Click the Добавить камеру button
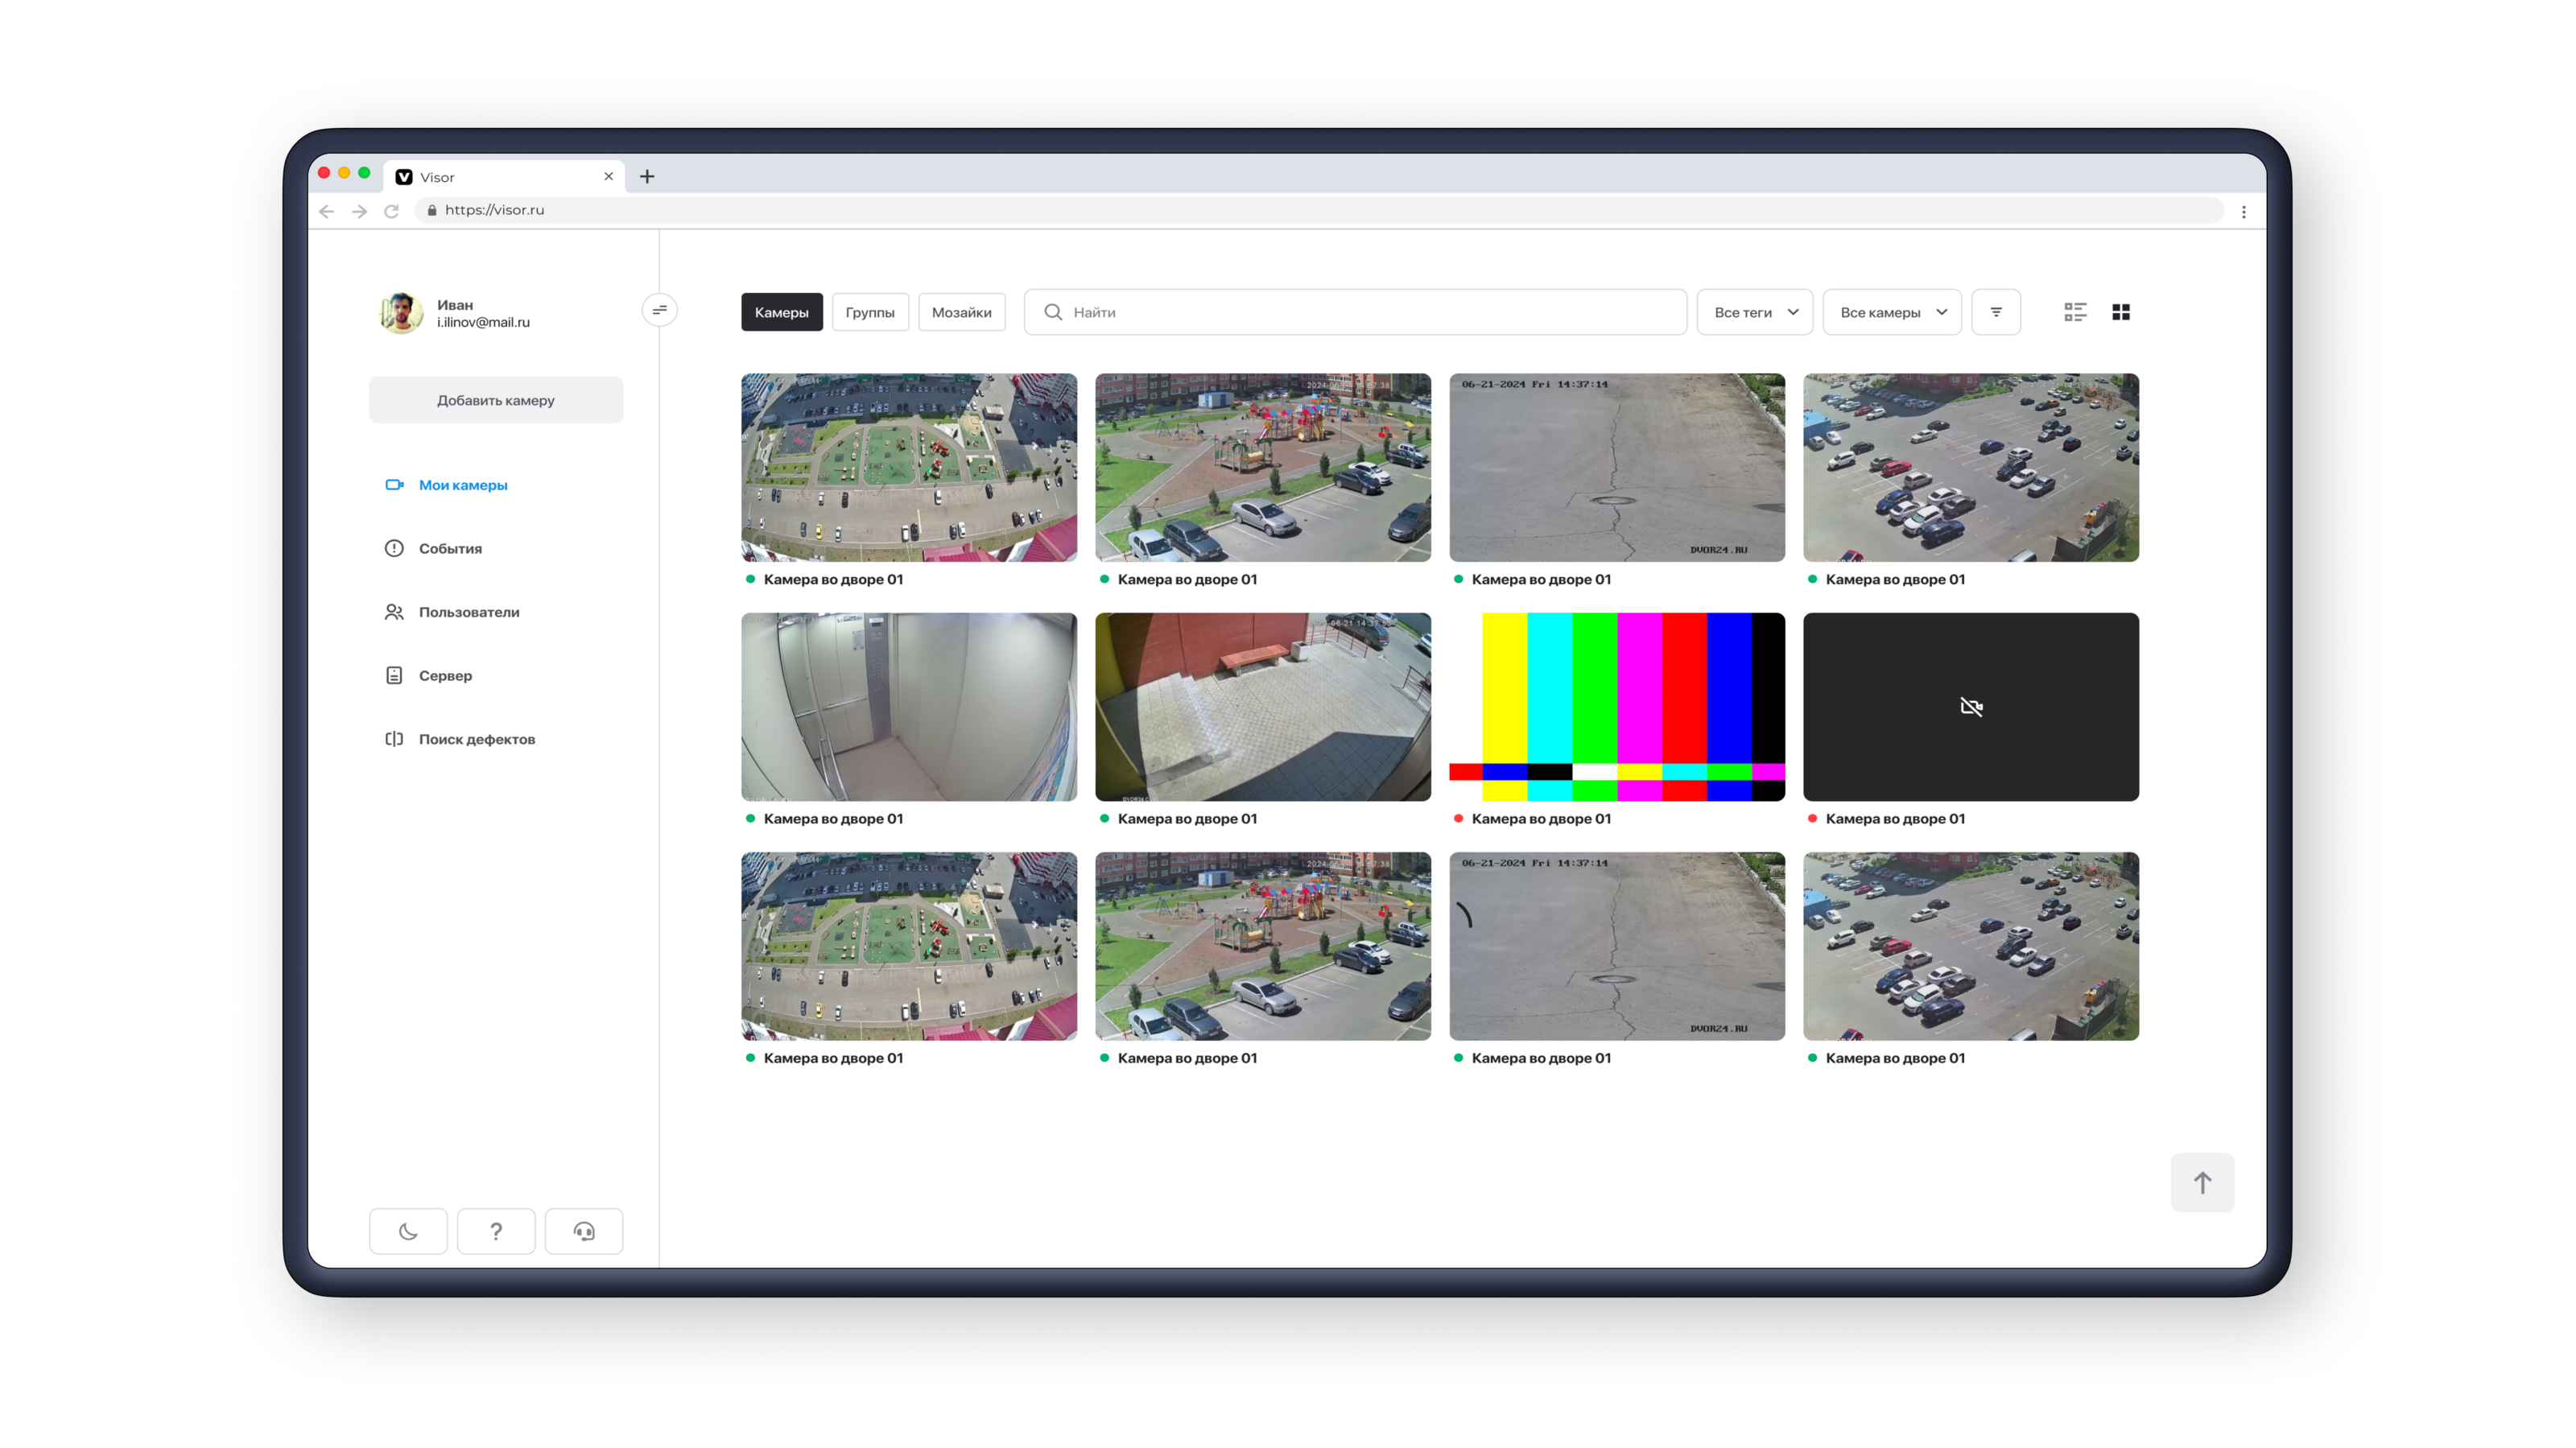This screenshot has height=1448, width=2576. (x=496, y=400)
